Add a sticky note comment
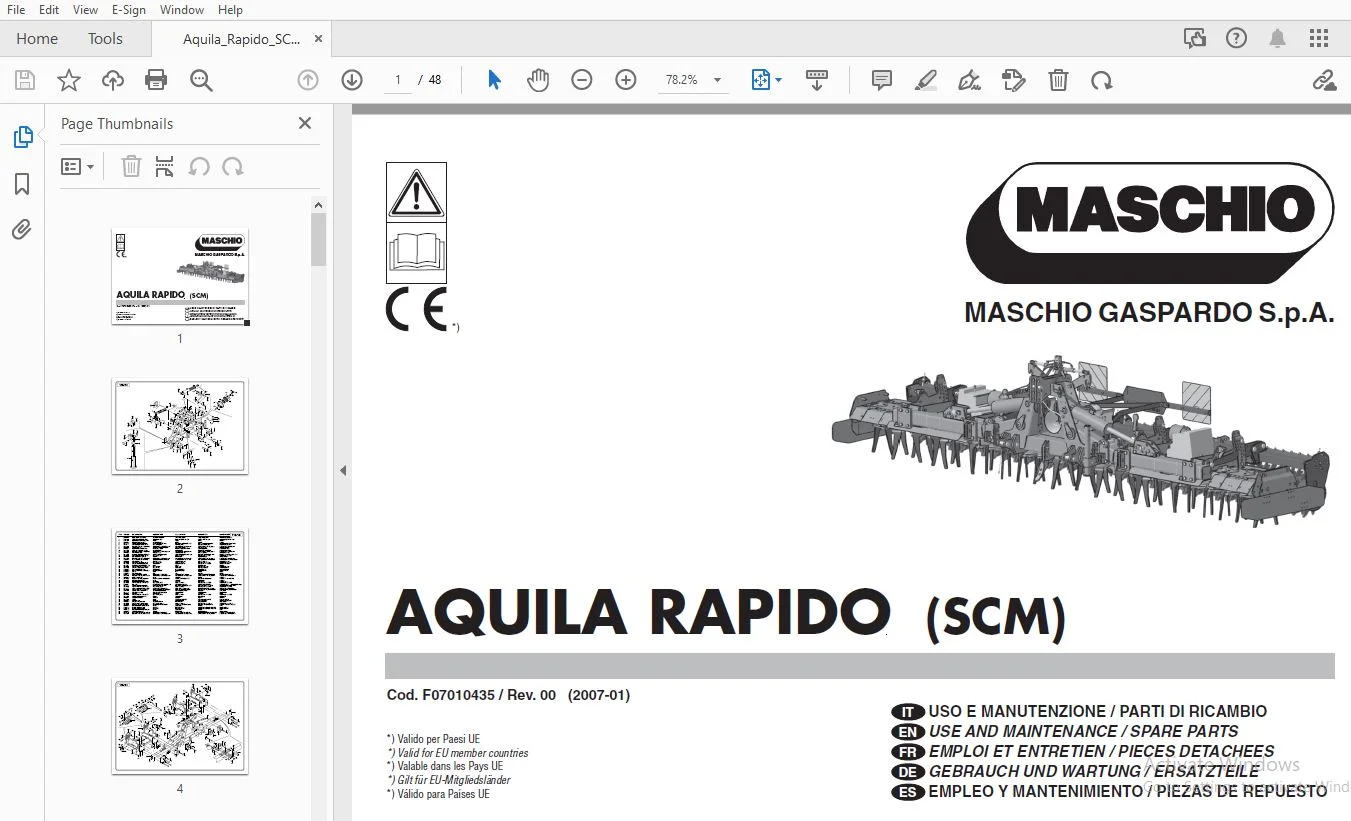This screenshot has width=1351, height=821. 882,80
